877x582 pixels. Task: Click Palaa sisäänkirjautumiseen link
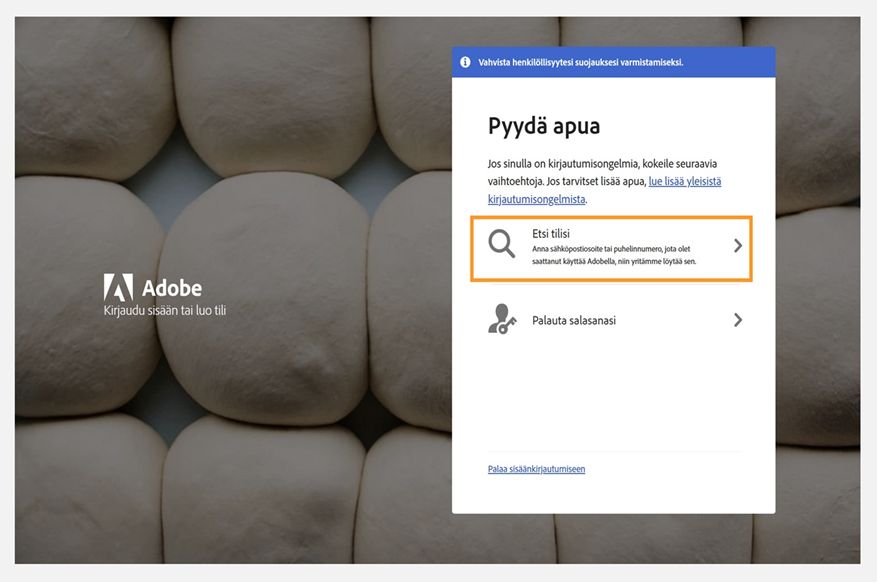tap(536, 469)
